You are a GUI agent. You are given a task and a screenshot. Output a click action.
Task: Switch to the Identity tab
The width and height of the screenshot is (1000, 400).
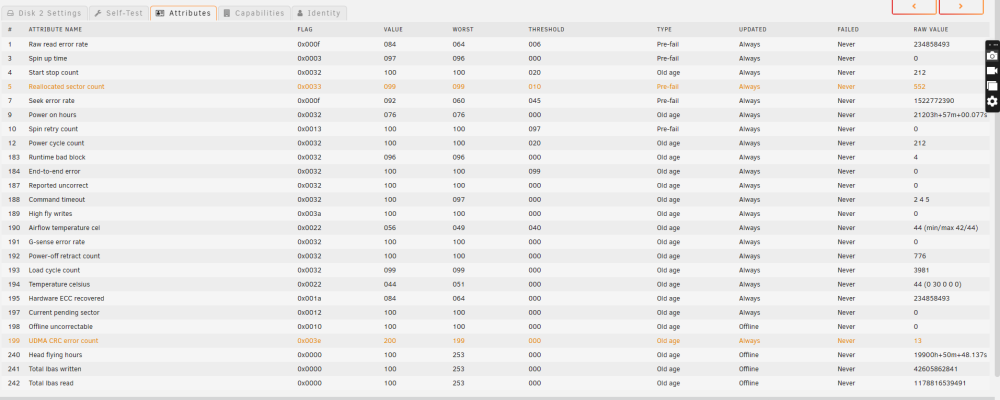(319, 13)
